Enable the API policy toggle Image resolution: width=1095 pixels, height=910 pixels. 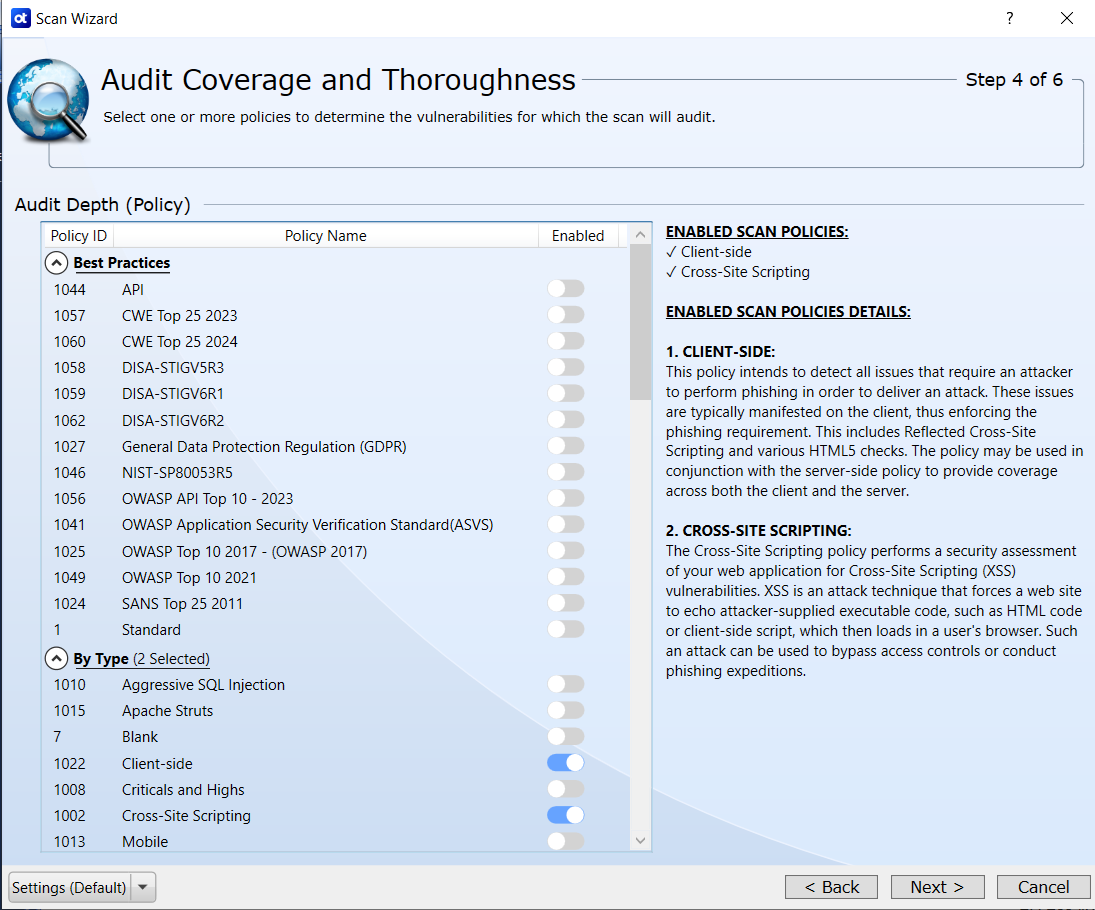[x=565, y=288]
